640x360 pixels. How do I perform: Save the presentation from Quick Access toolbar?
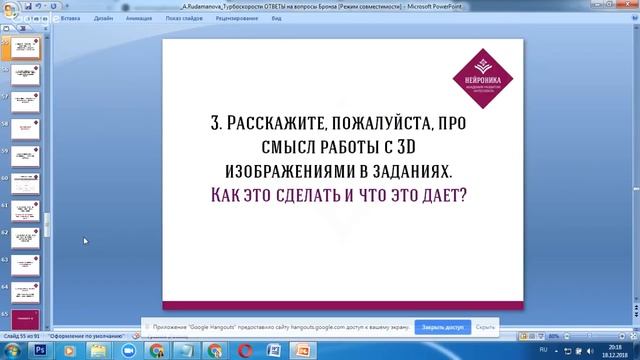28,6
